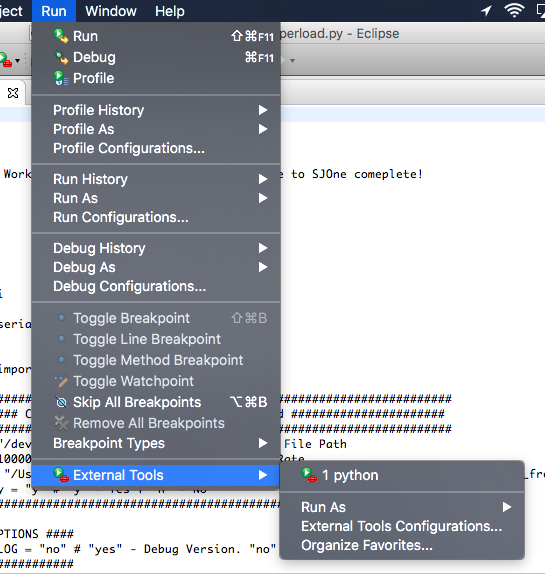The height and width of the screenshot is (574, 545).
Task: Open the Help menu
Action: click(x=170, y=11)
